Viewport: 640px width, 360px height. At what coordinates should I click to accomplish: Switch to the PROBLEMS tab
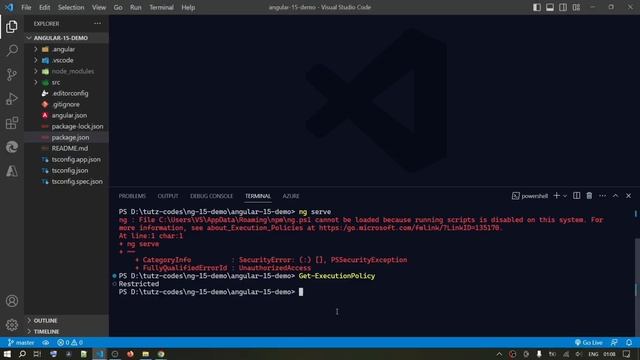coord(132,196)
